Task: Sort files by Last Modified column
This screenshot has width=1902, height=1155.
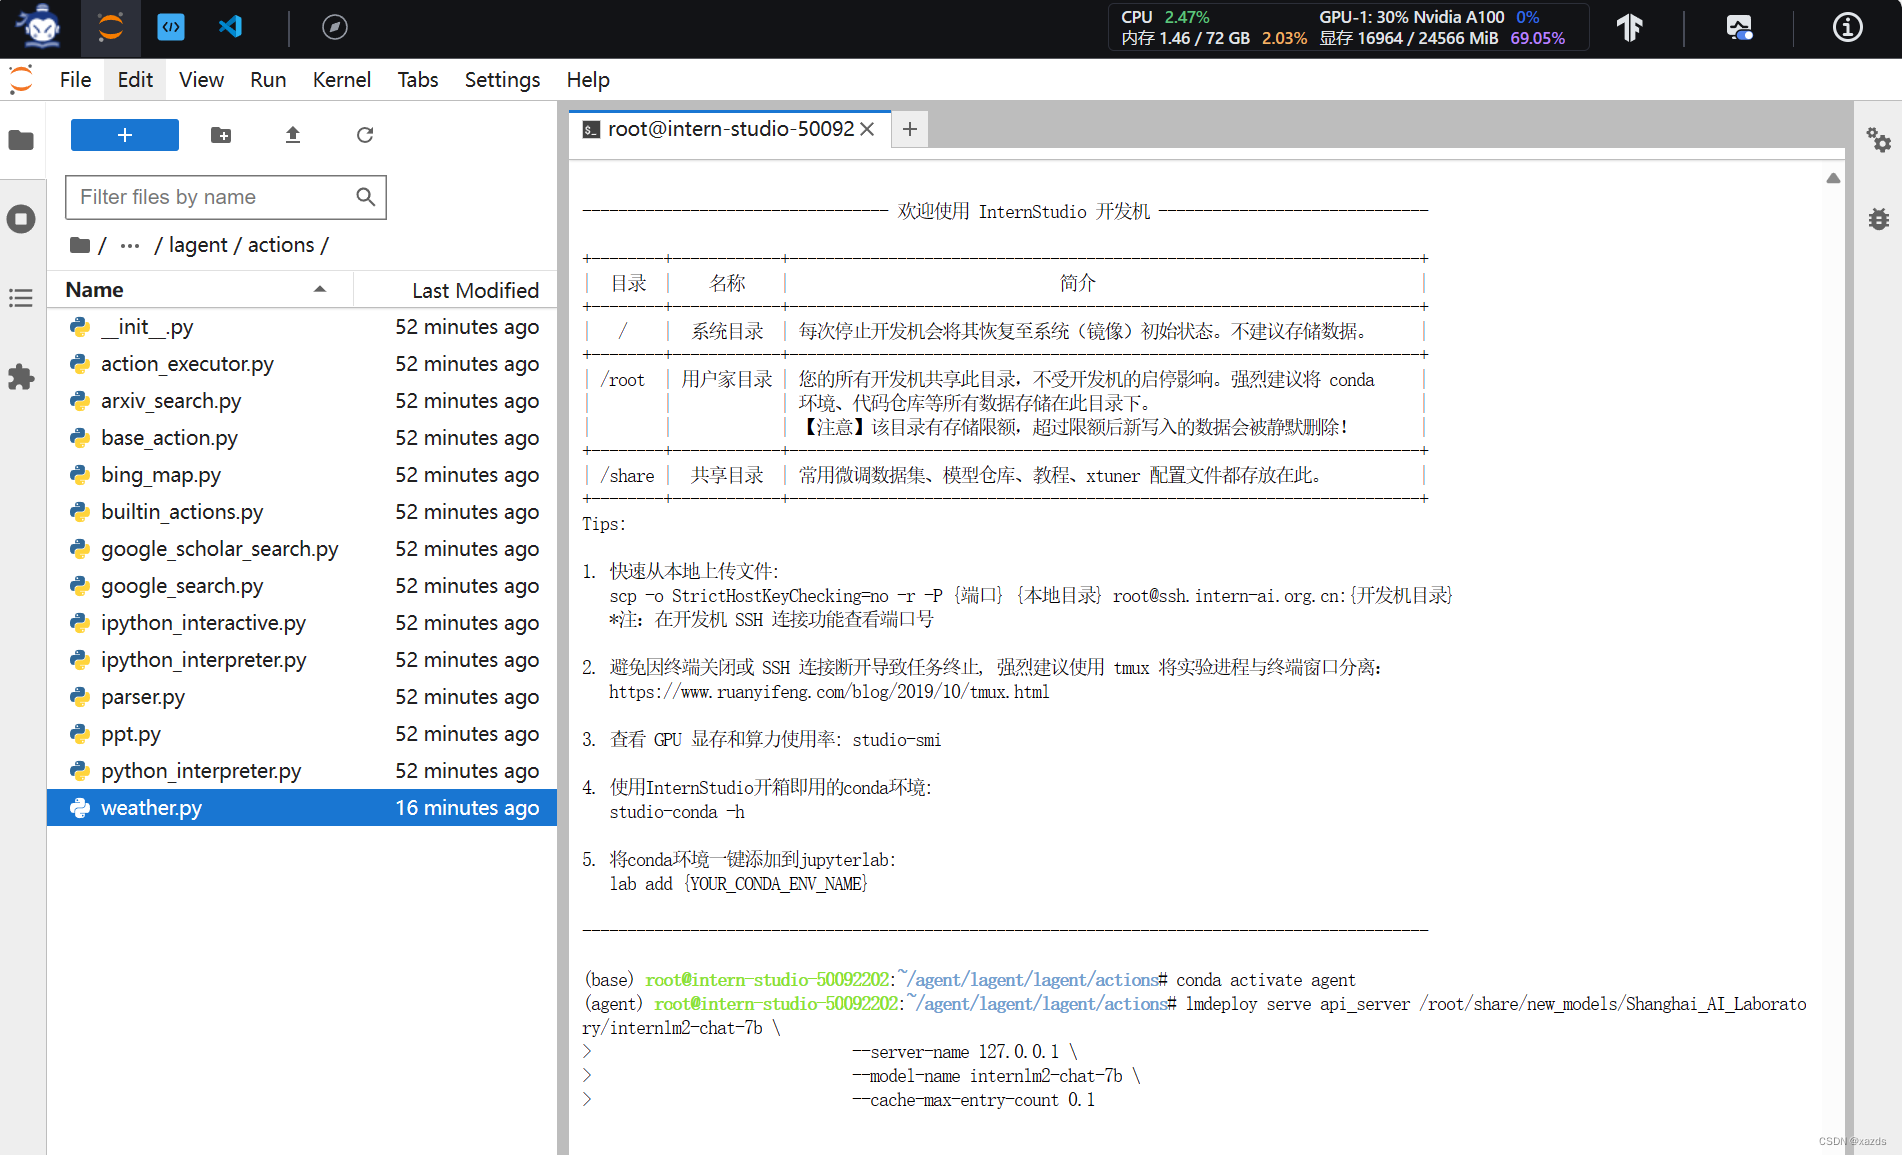Action: coord(455,290)
